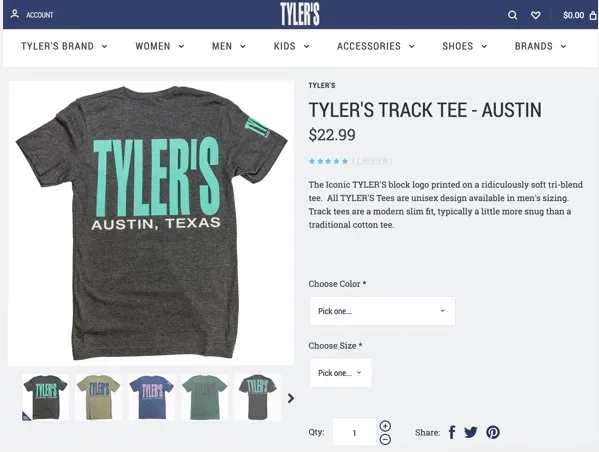Click the TYLER'S brand link above title
The image size is (599, 452).
(x=322, y=85)
